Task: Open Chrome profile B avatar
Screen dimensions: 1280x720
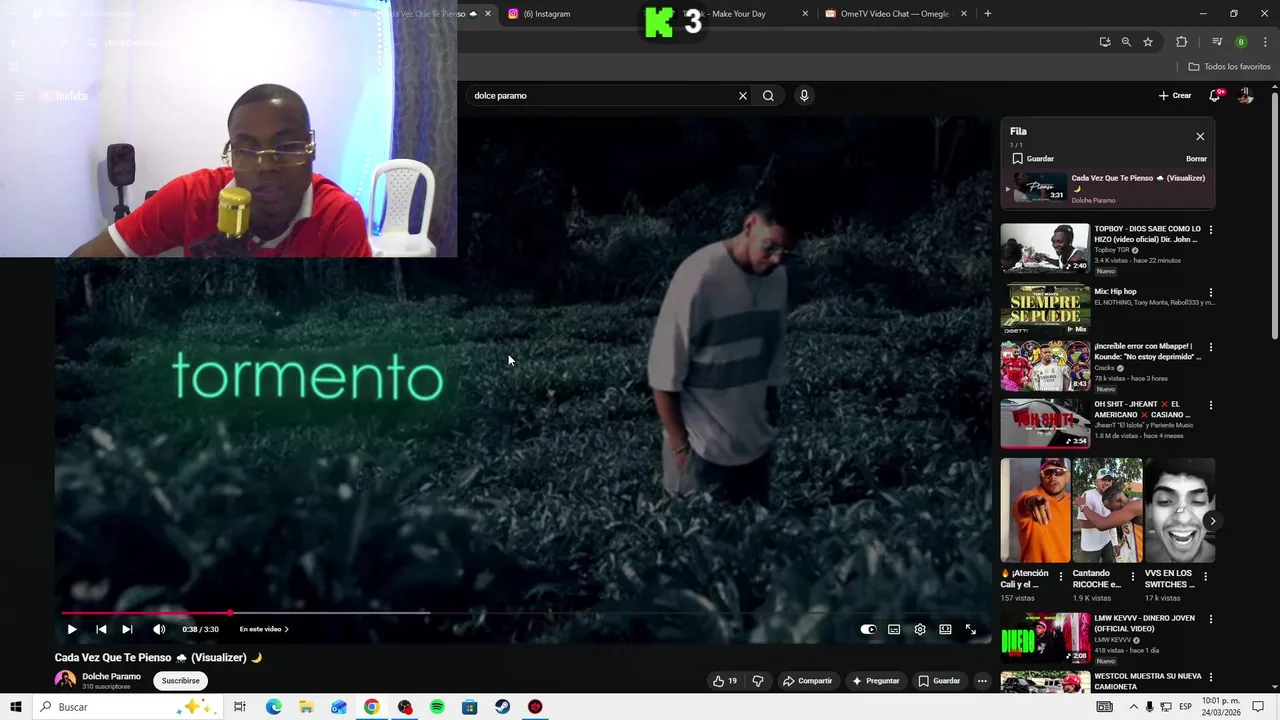Action: [1241, 42]
